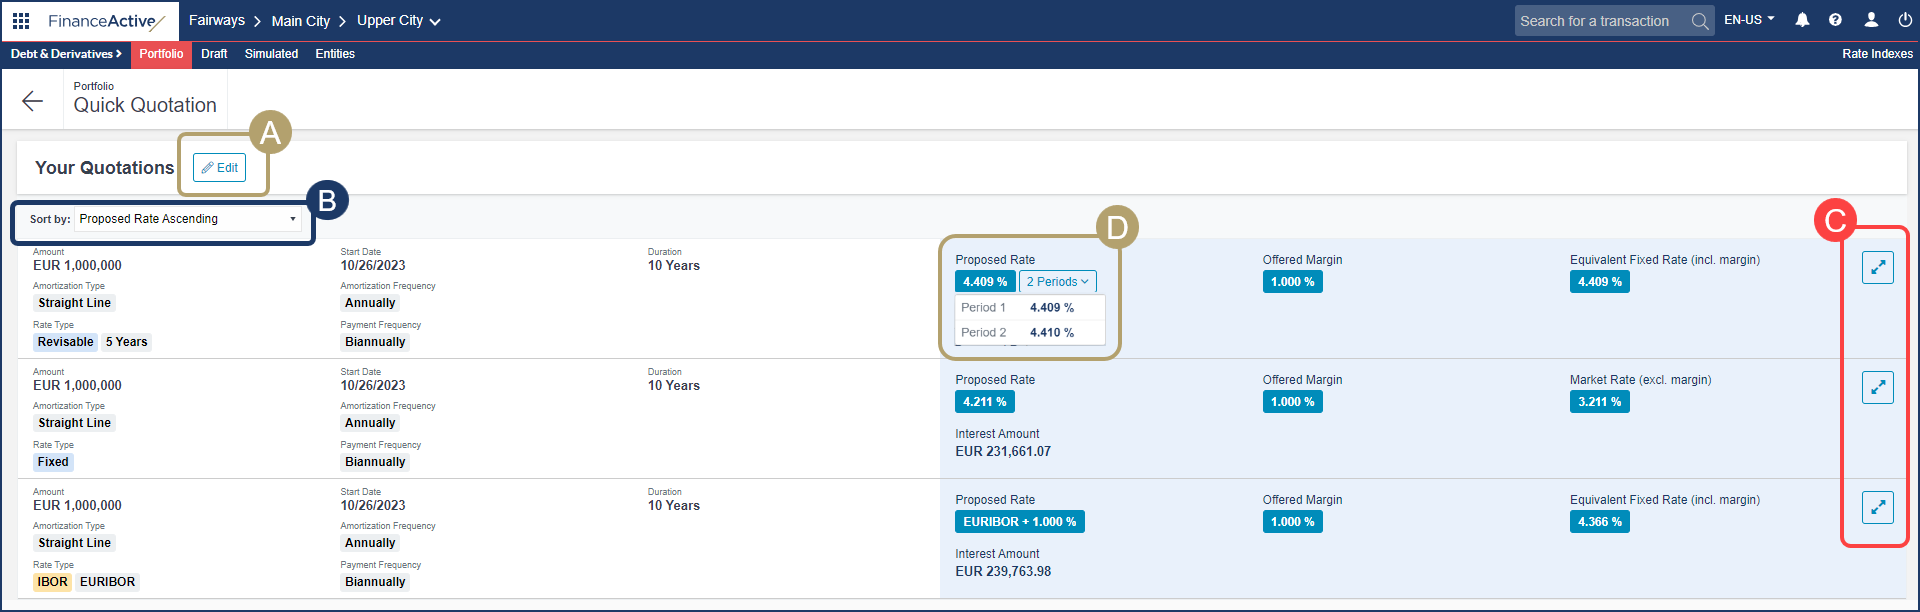The image size is (1920, 612).
Task: Switch to the Draft tab
Action: tap(214, 54)
